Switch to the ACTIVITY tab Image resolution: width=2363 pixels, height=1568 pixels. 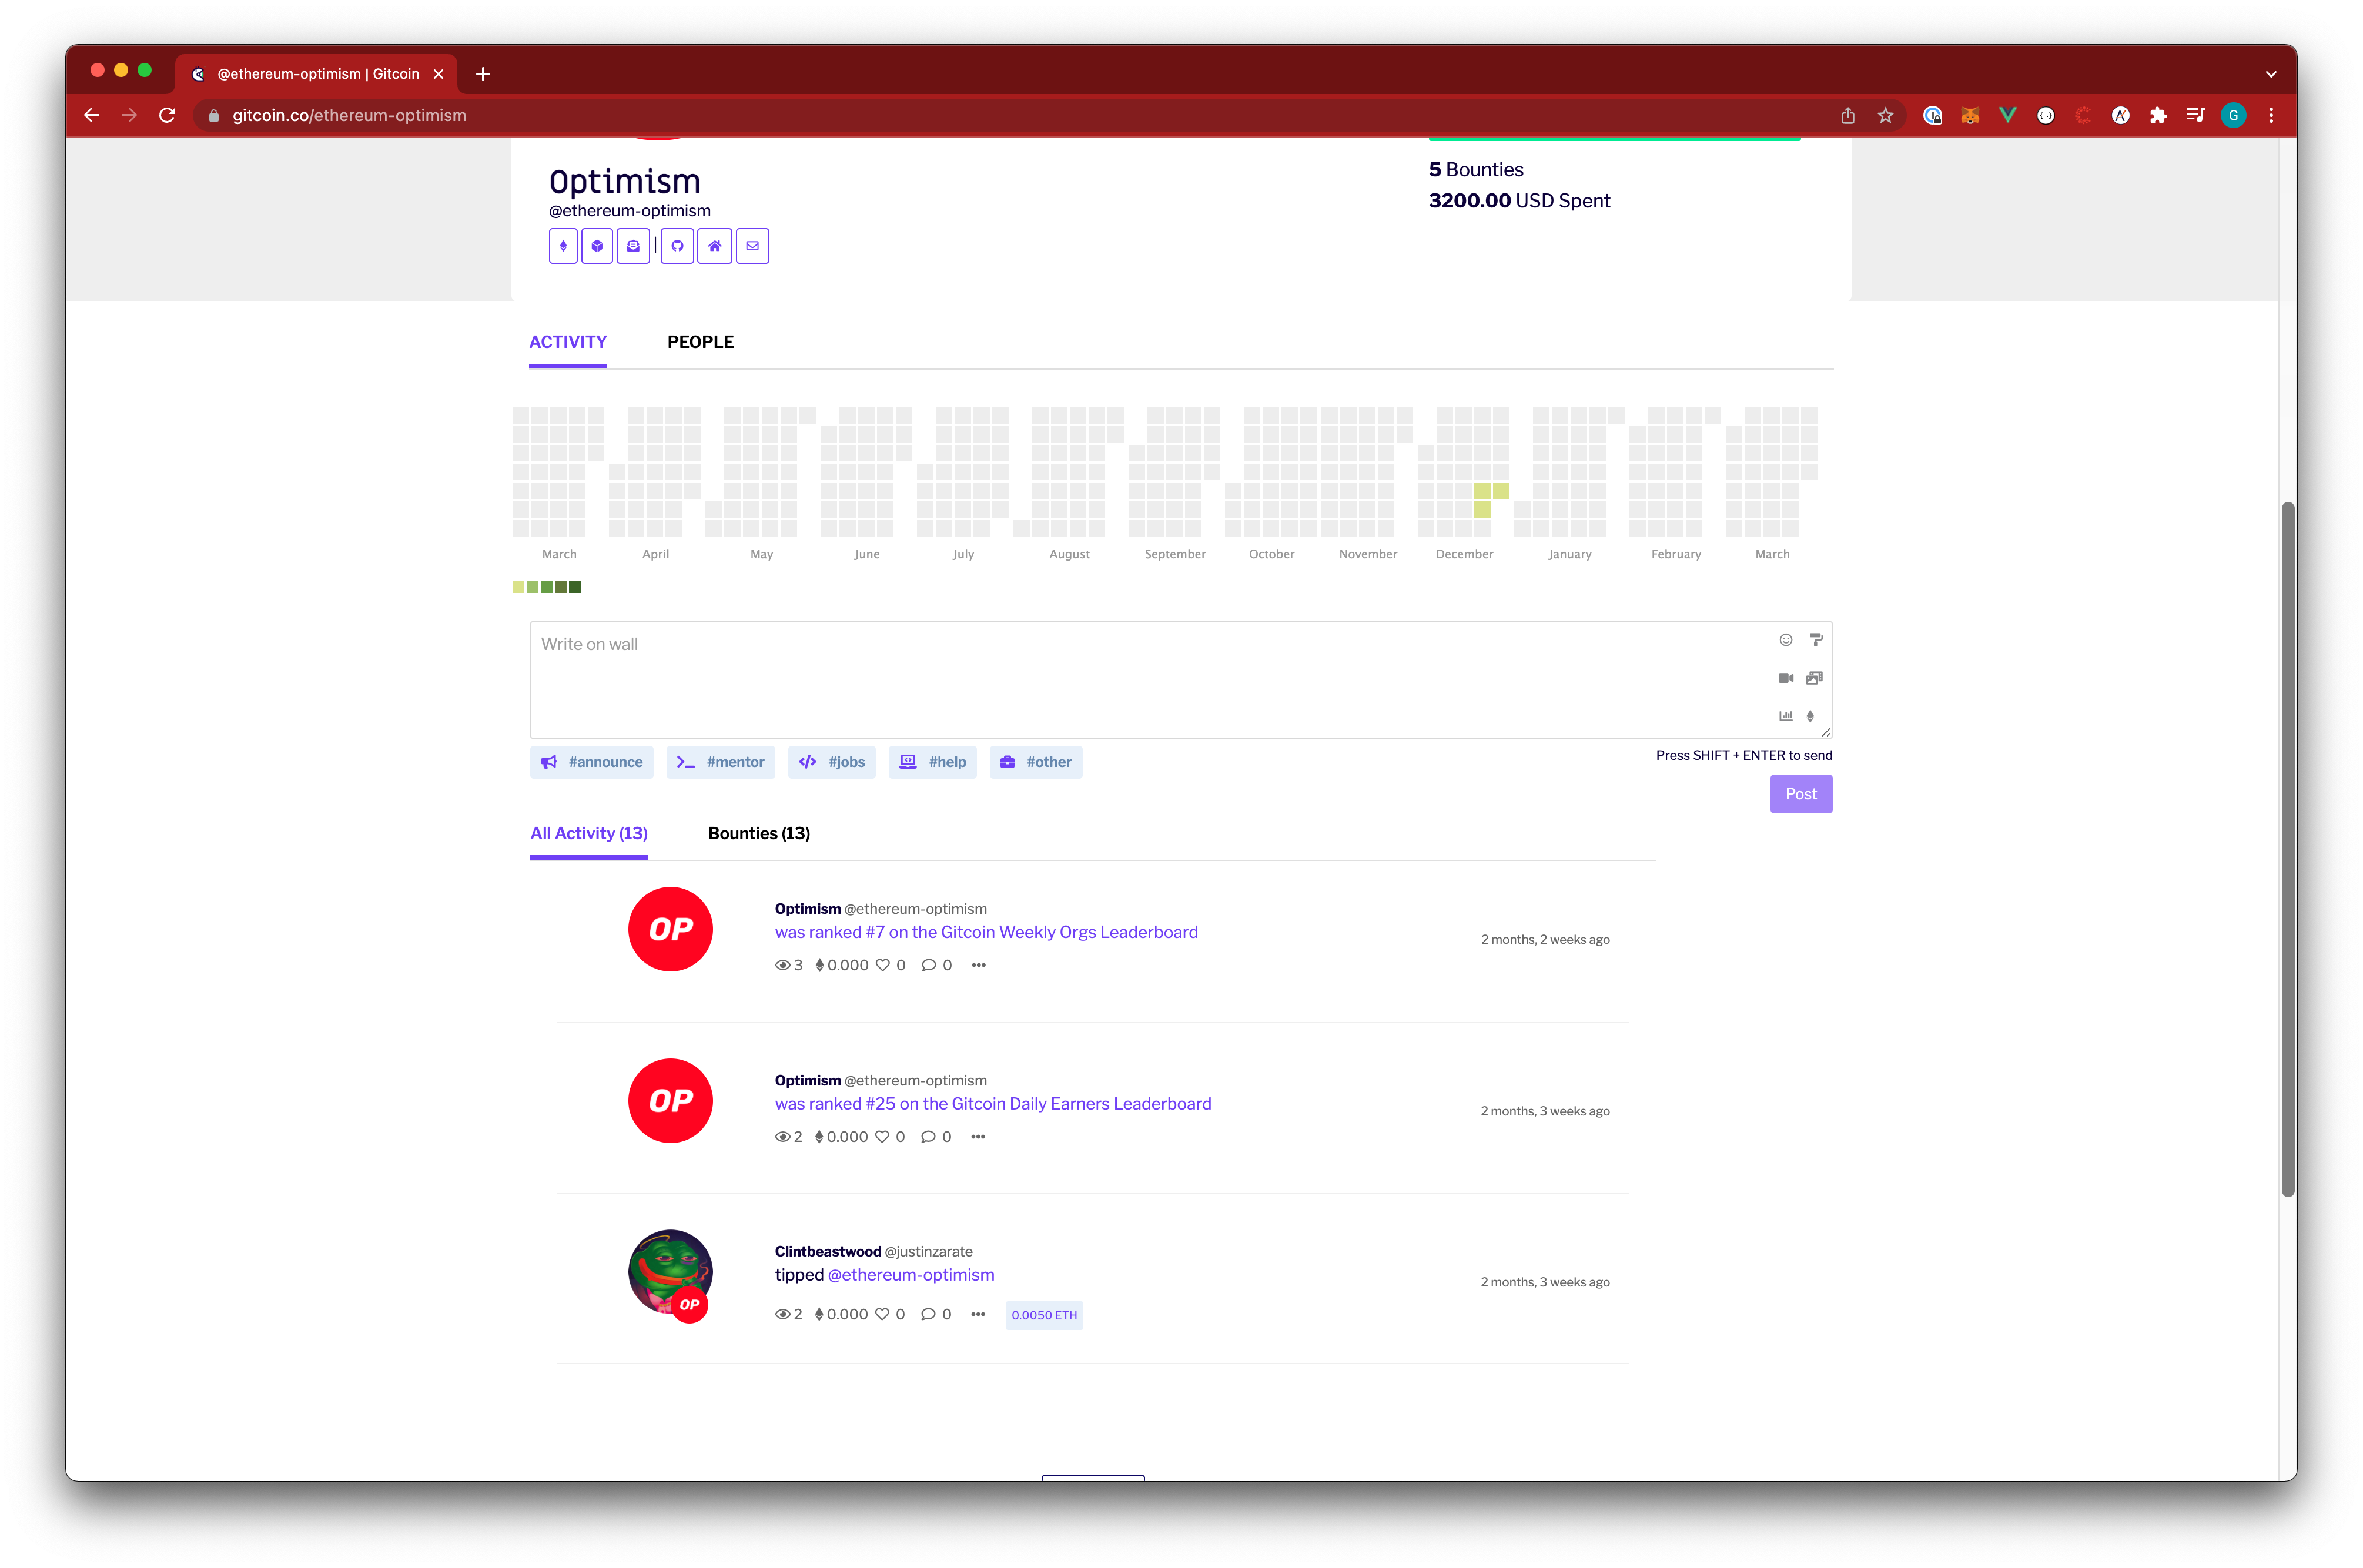point(568,342)
